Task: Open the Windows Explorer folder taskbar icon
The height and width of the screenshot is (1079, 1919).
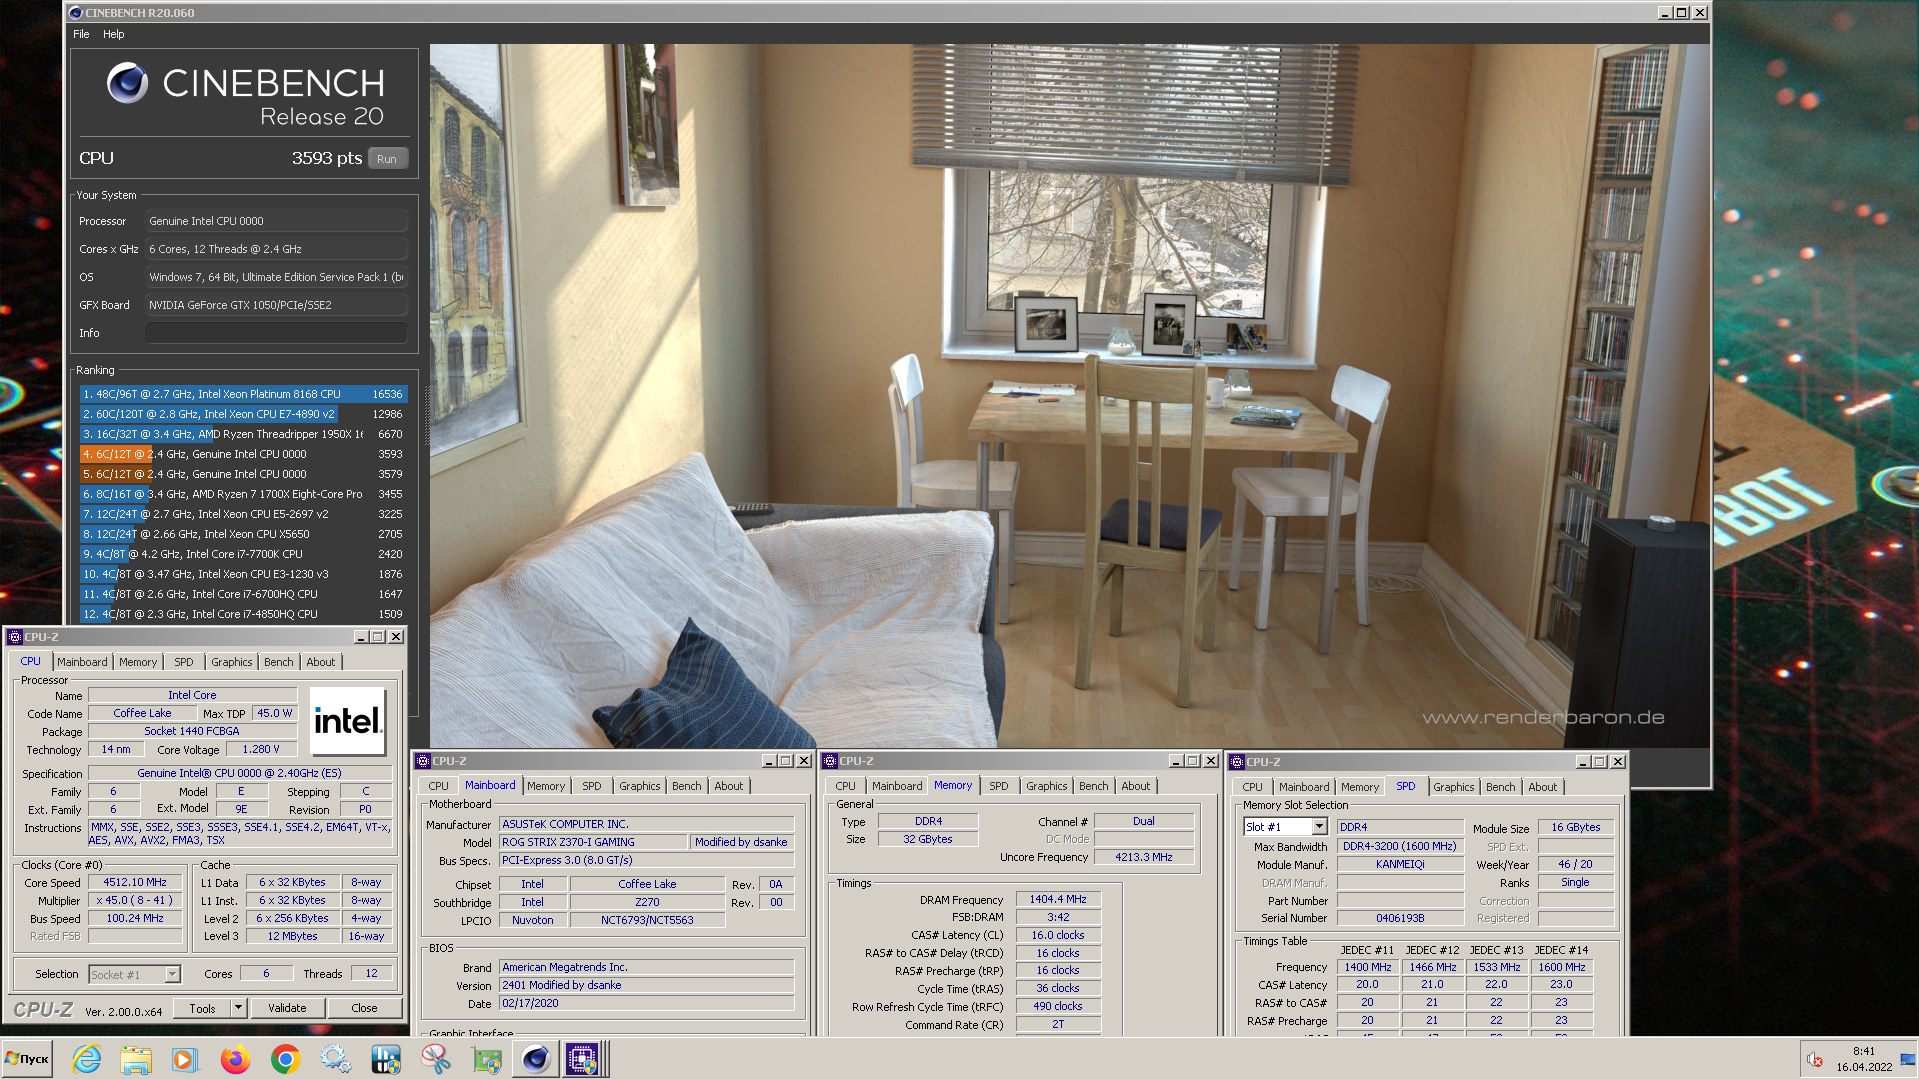Action: click(136, 1059)
